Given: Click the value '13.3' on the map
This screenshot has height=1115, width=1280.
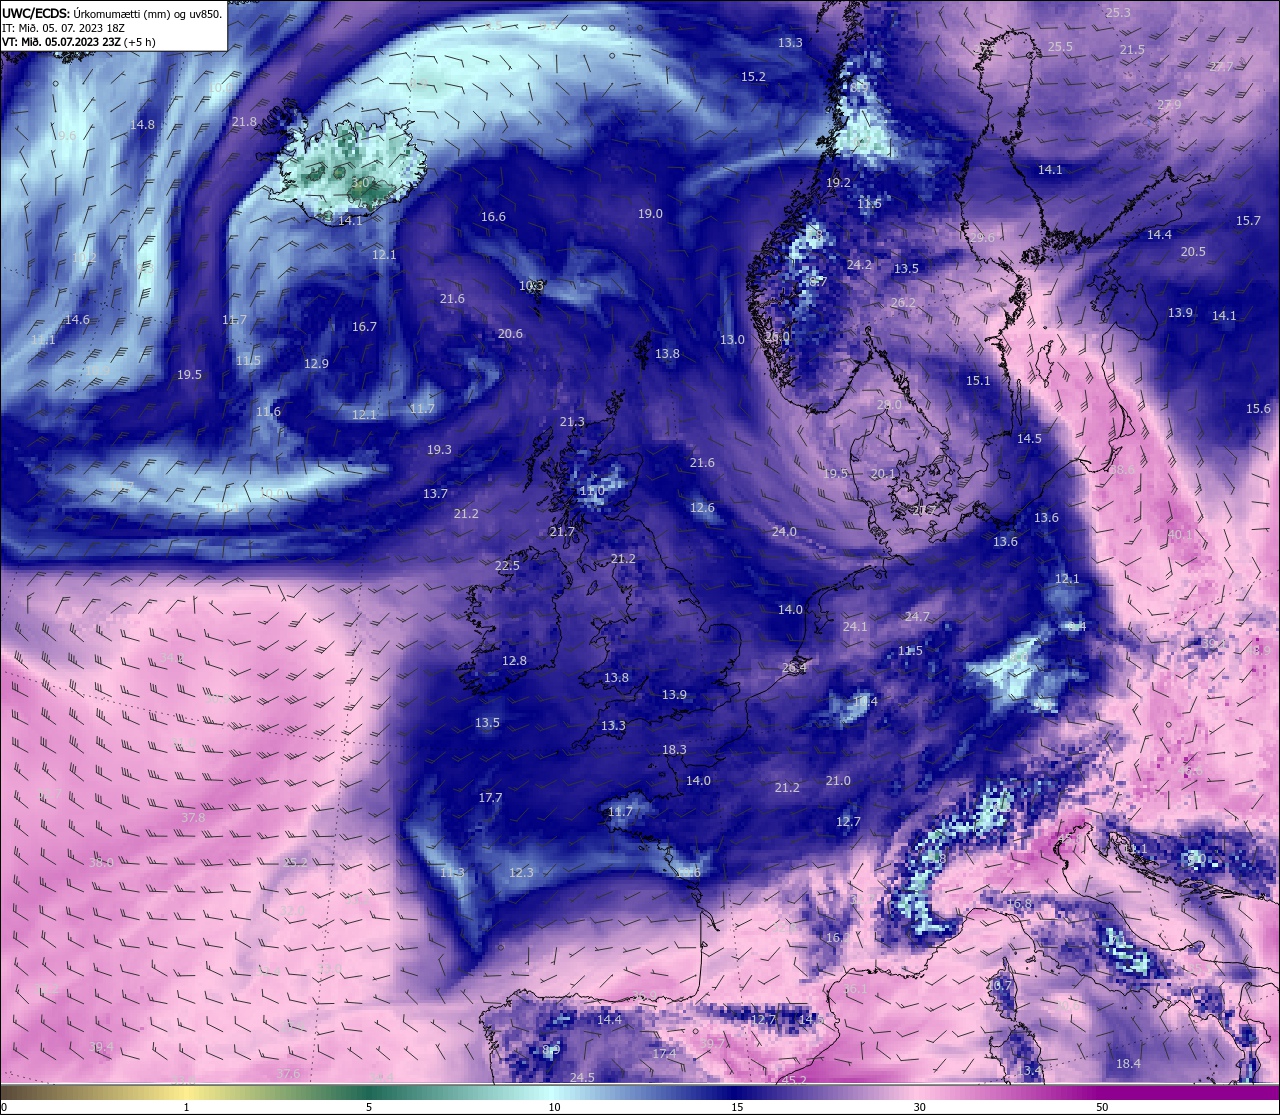Looking at the screenshot, I should pos(790,43).
